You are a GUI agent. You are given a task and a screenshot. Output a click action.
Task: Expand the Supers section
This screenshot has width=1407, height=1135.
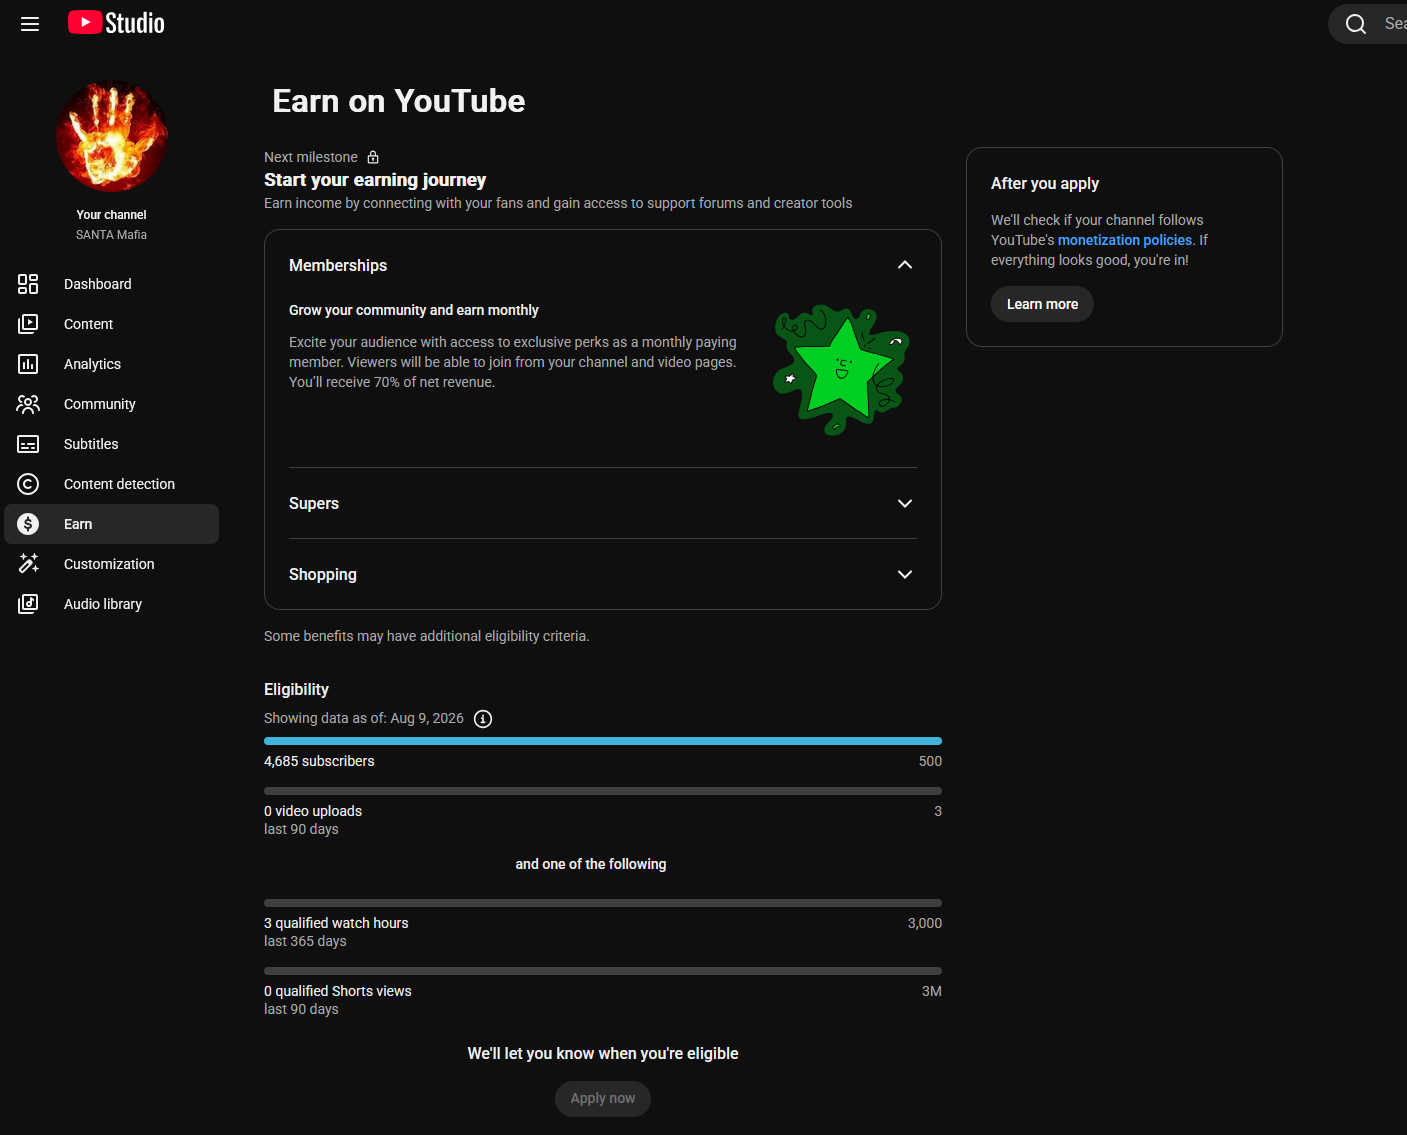point(905,503)
